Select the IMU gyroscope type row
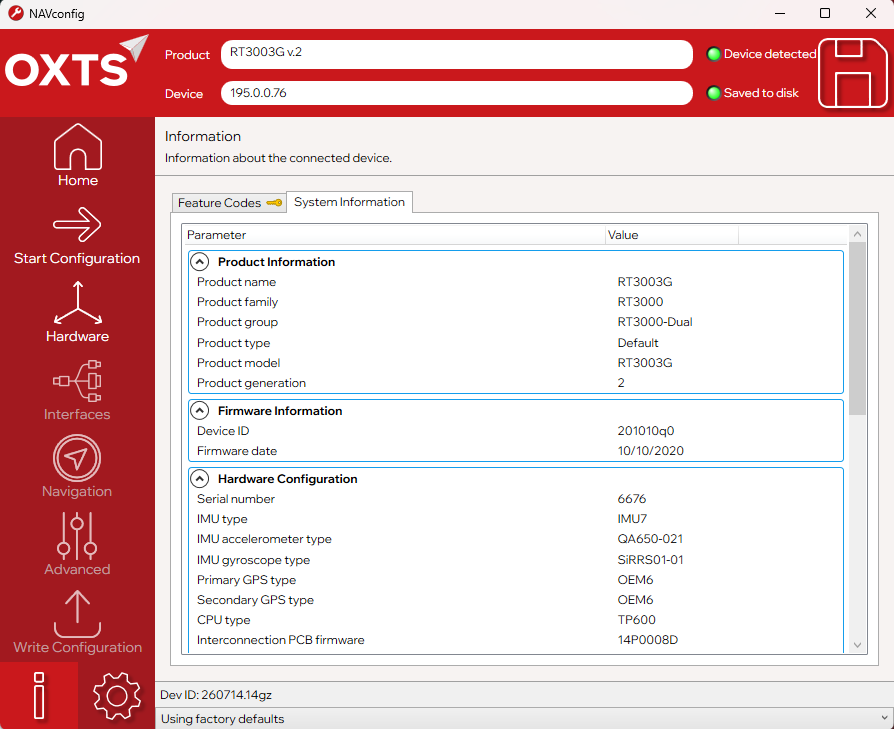 (515, 560)
